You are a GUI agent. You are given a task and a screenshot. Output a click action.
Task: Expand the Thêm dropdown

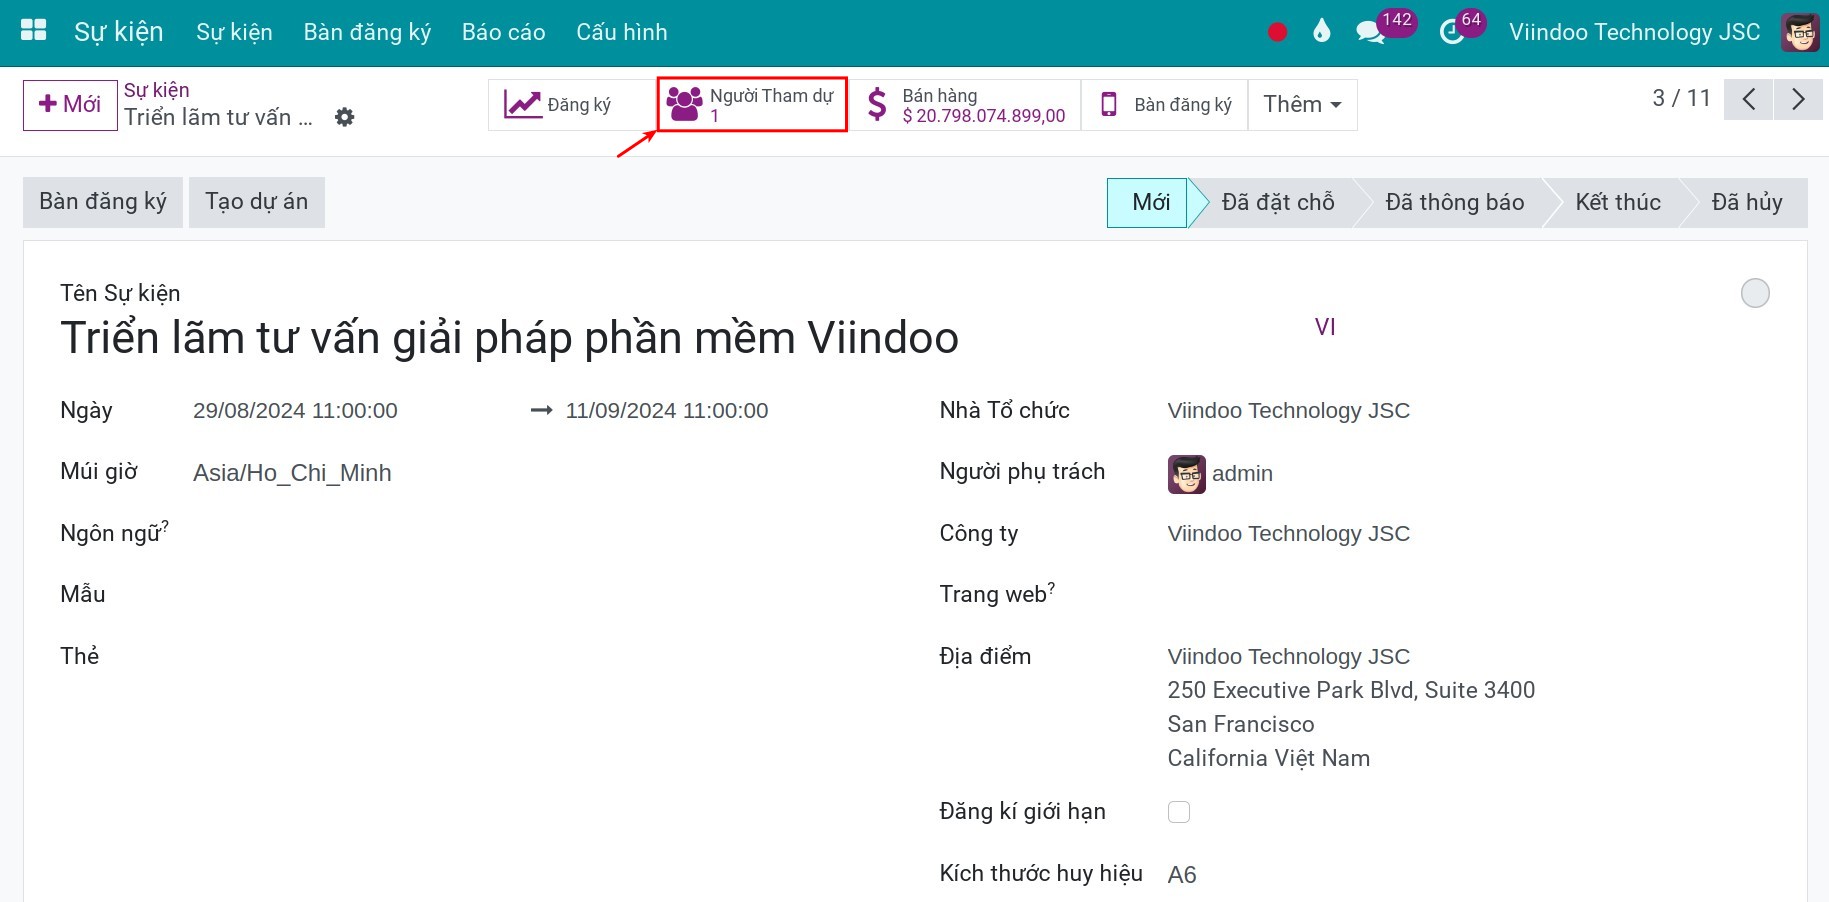1302,104
